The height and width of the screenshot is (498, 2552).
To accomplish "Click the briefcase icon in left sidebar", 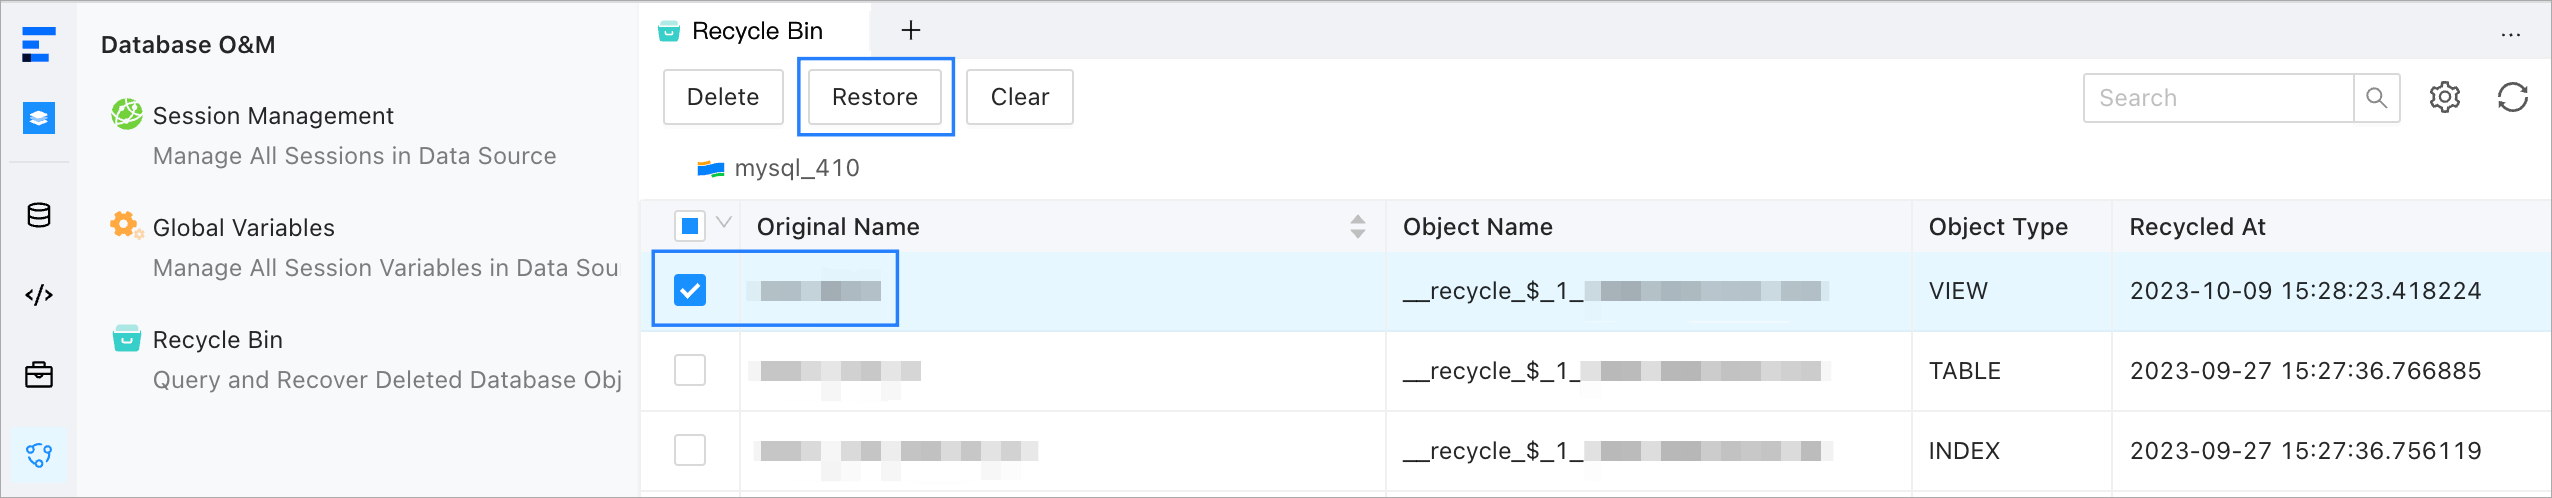I will click(x=39, y=375).
